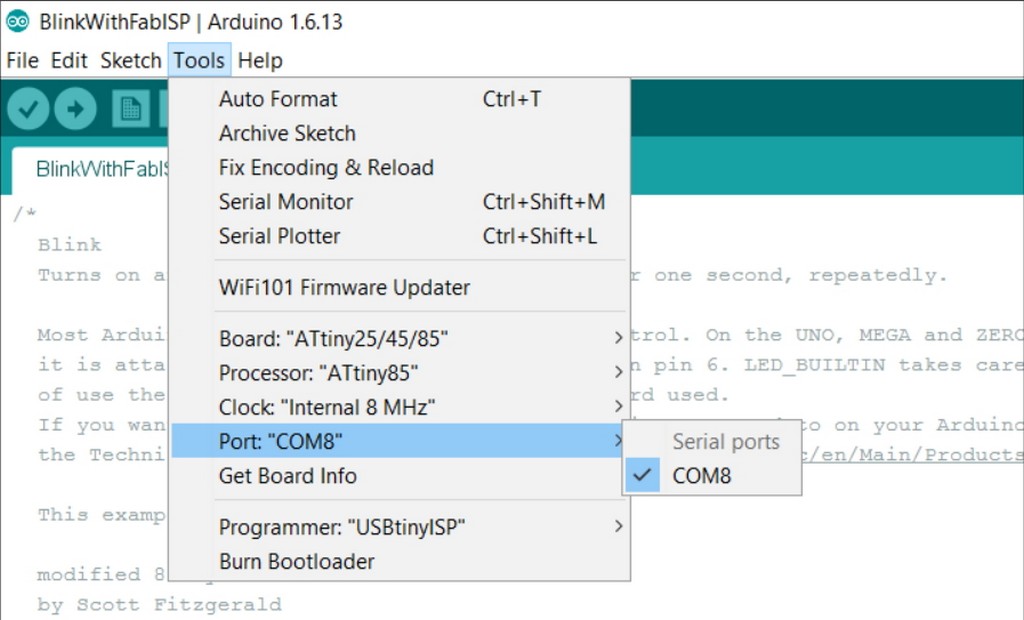Click the Upload arrow toolbar icon

[x=75, y=109]
